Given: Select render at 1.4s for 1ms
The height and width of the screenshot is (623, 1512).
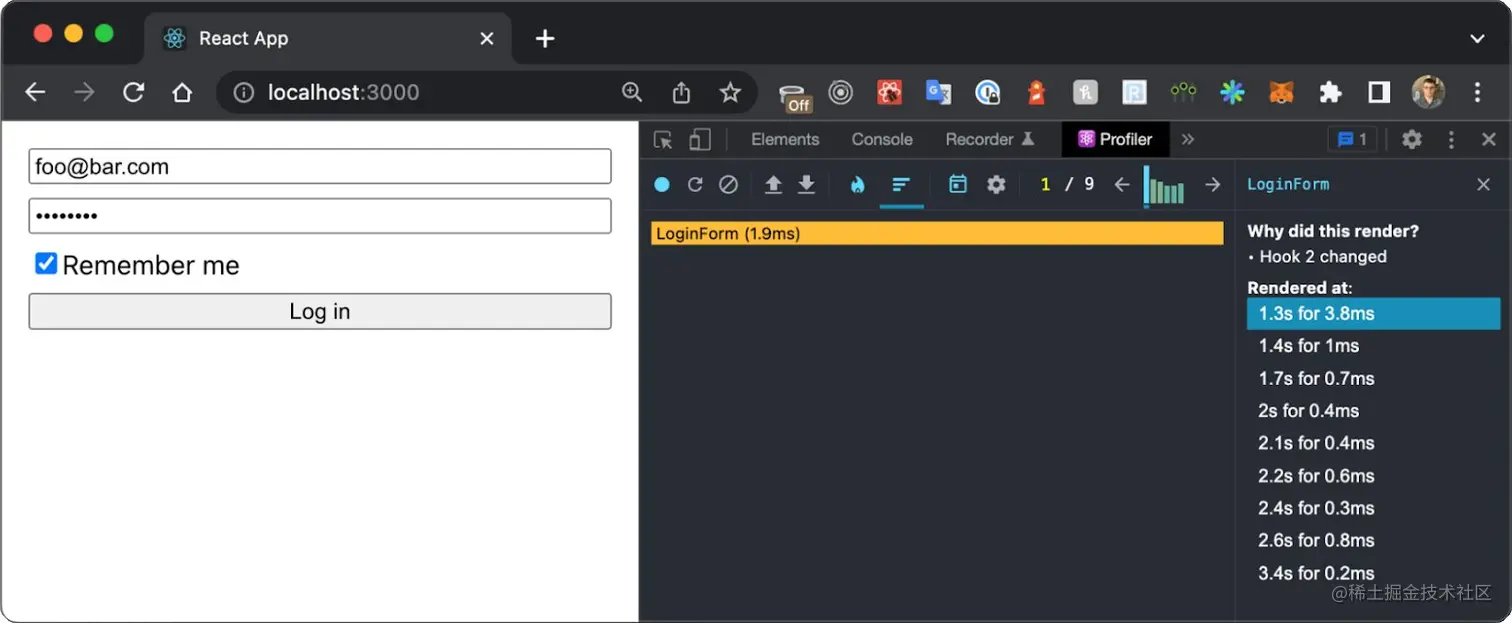Looking at the screenshot, I should click(x=1373, y=346).
